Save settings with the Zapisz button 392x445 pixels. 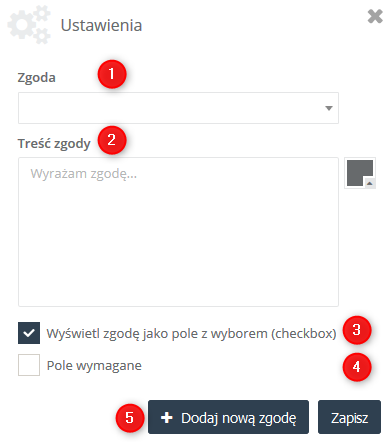(349, 417)
